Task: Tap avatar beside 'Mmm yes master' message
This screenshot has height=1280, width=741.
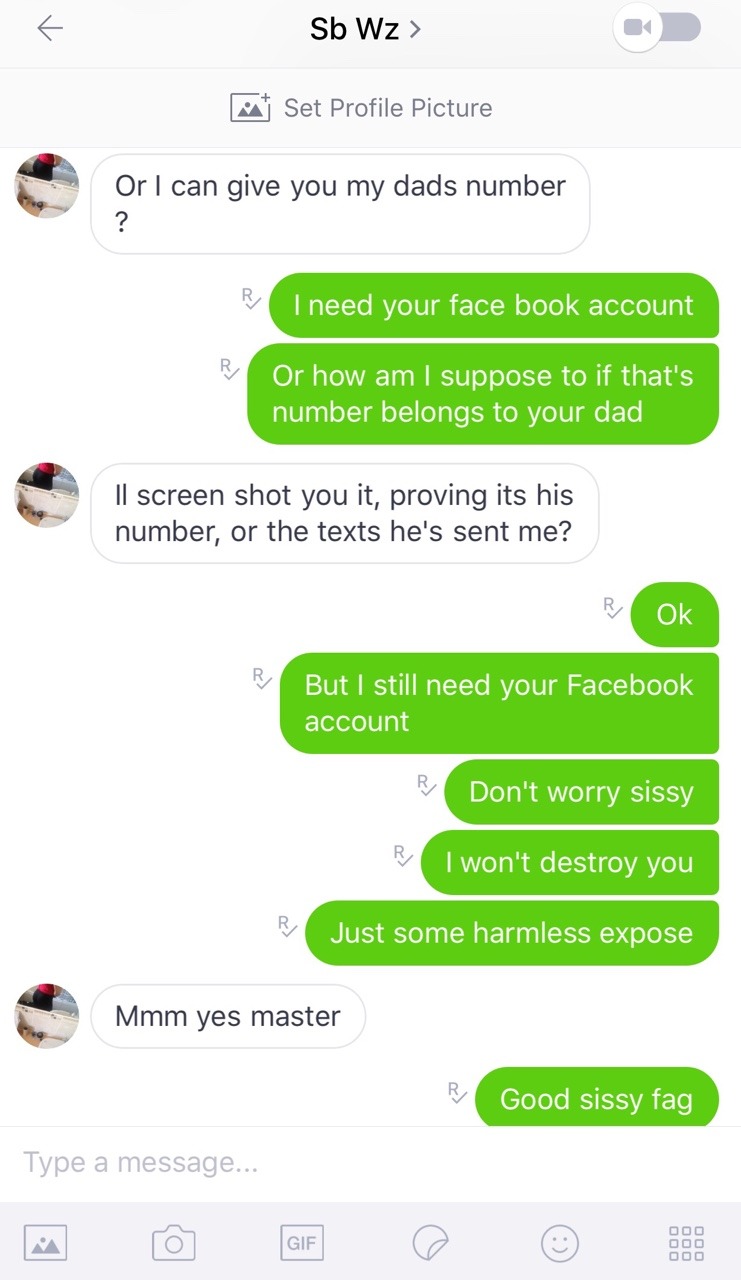Action: point(47,1016)
